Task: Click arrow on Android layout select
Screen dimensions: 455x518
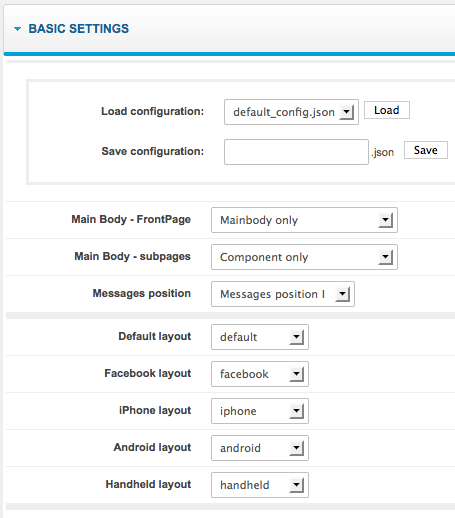Action: 296,448
